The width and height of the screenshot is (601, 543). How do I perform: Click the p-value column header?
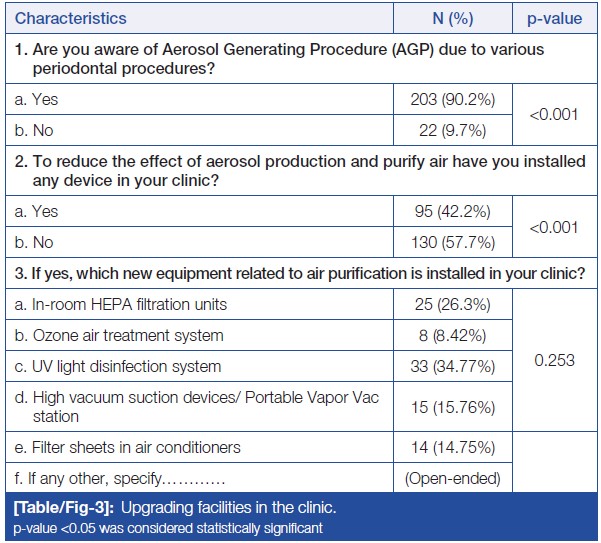(x=553, y=18)
